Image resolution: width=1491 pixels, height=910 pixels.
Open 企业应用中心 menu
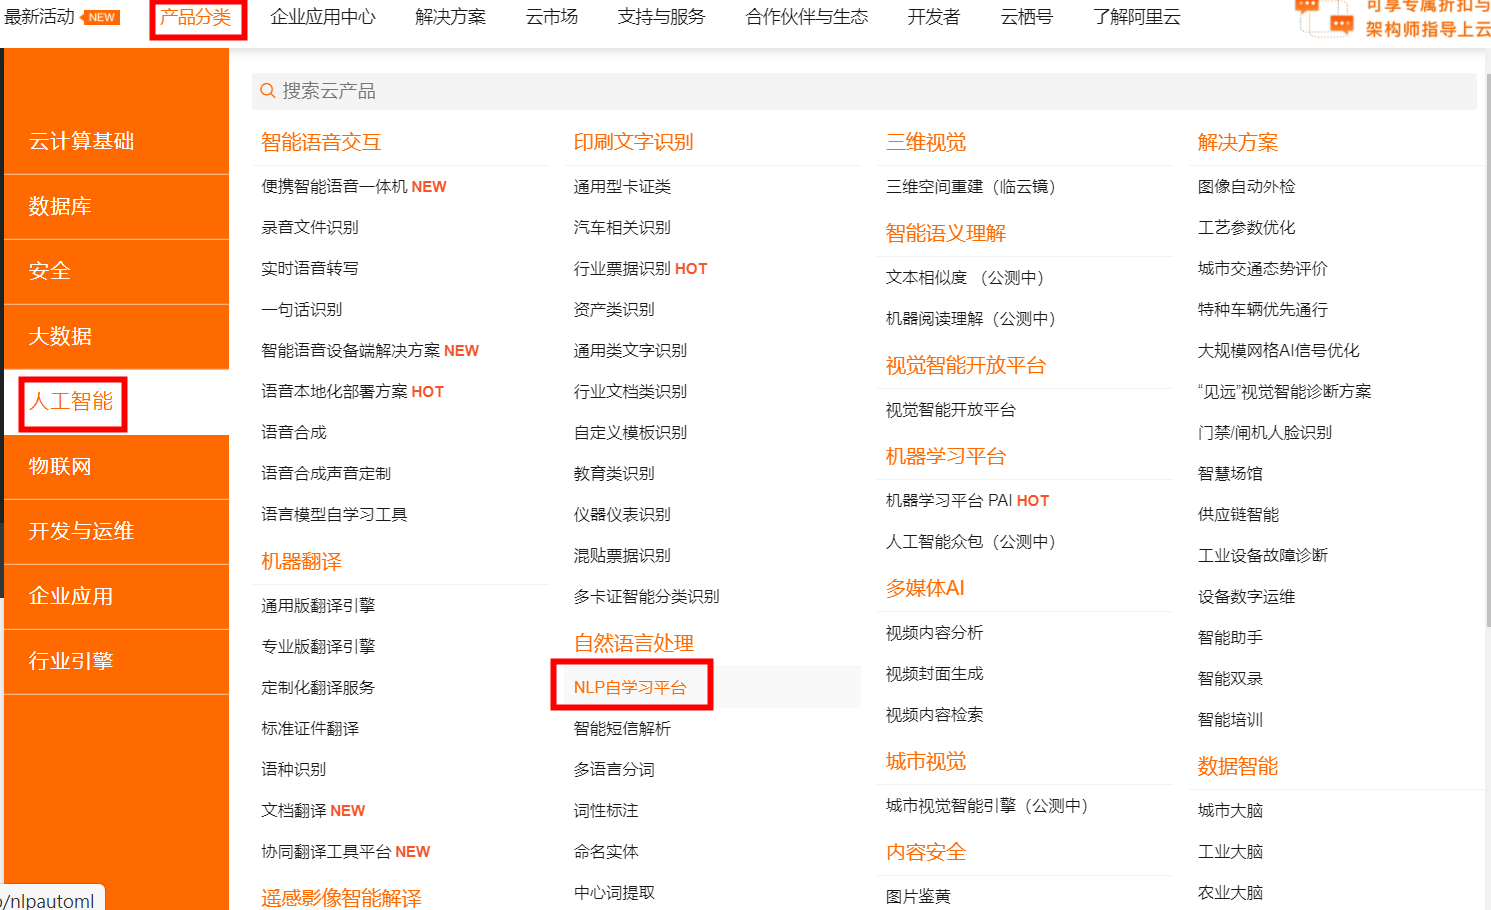pyautogui.click(x=323, y=17)
